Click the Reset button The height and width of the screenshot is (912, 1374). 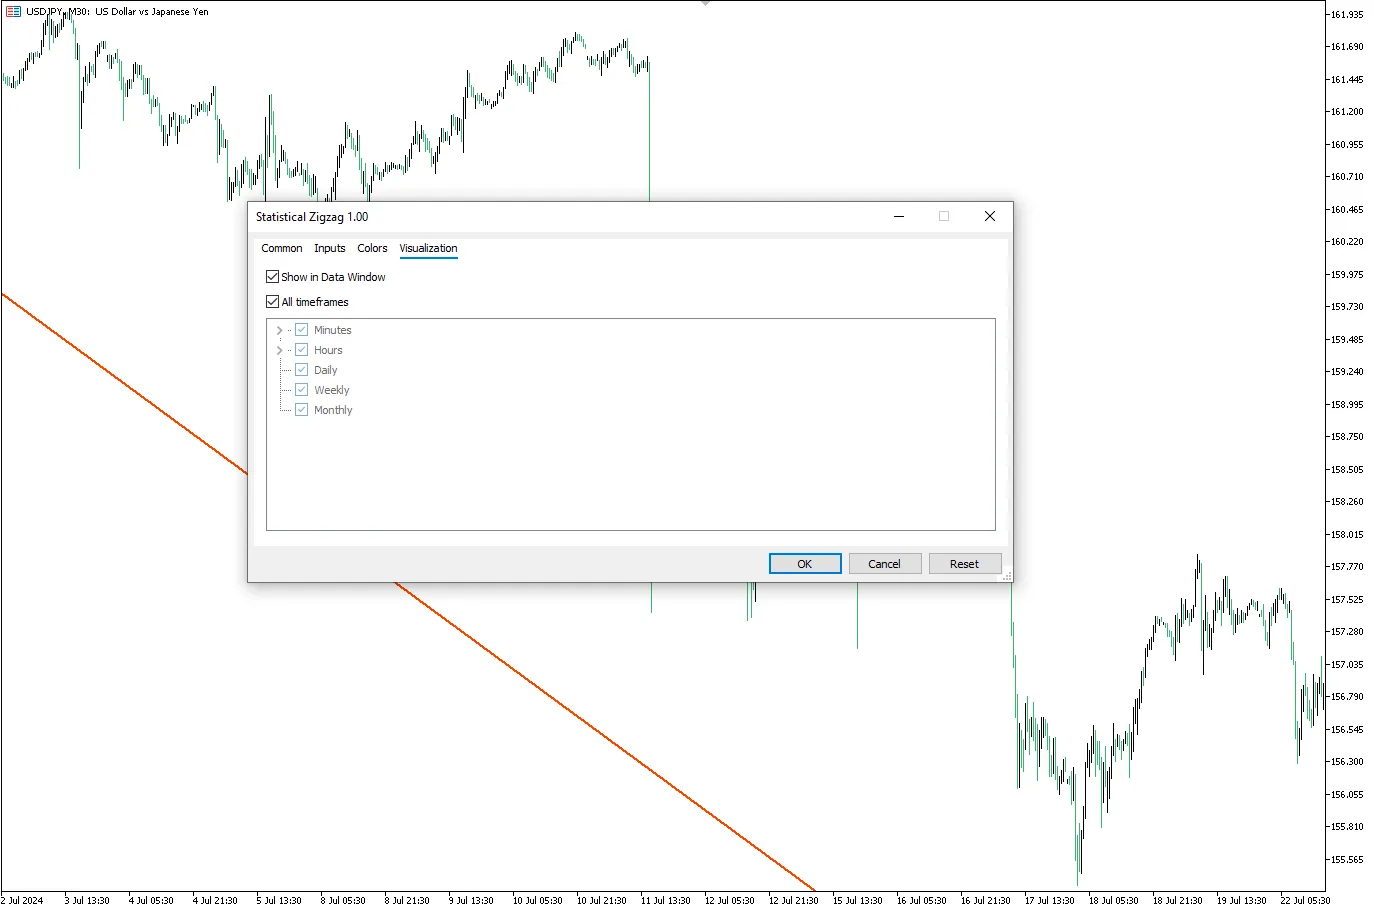click(965, 564)
